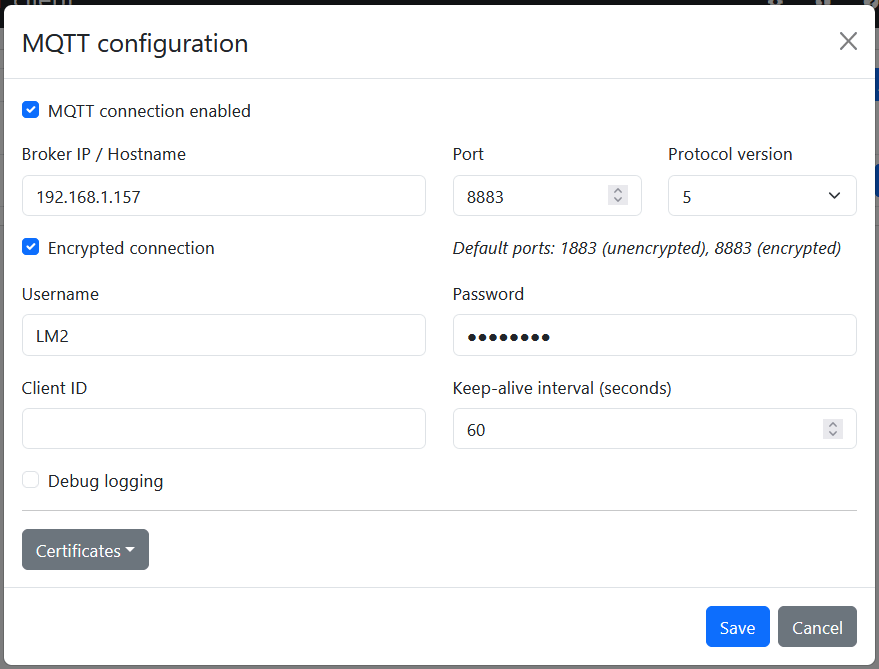Click the MQTT connection enabled label
Viewport: 879px width, 669px height.
tap(149, 111)
